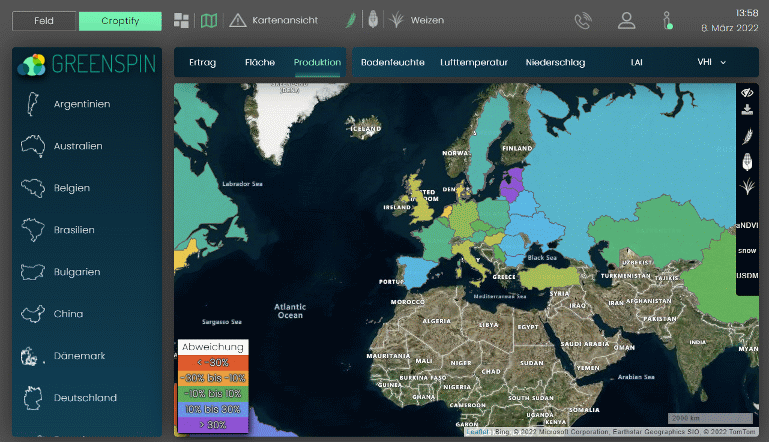Click the folded map icon in top bar
Screen dimensions: 769x442
[208, 20]
